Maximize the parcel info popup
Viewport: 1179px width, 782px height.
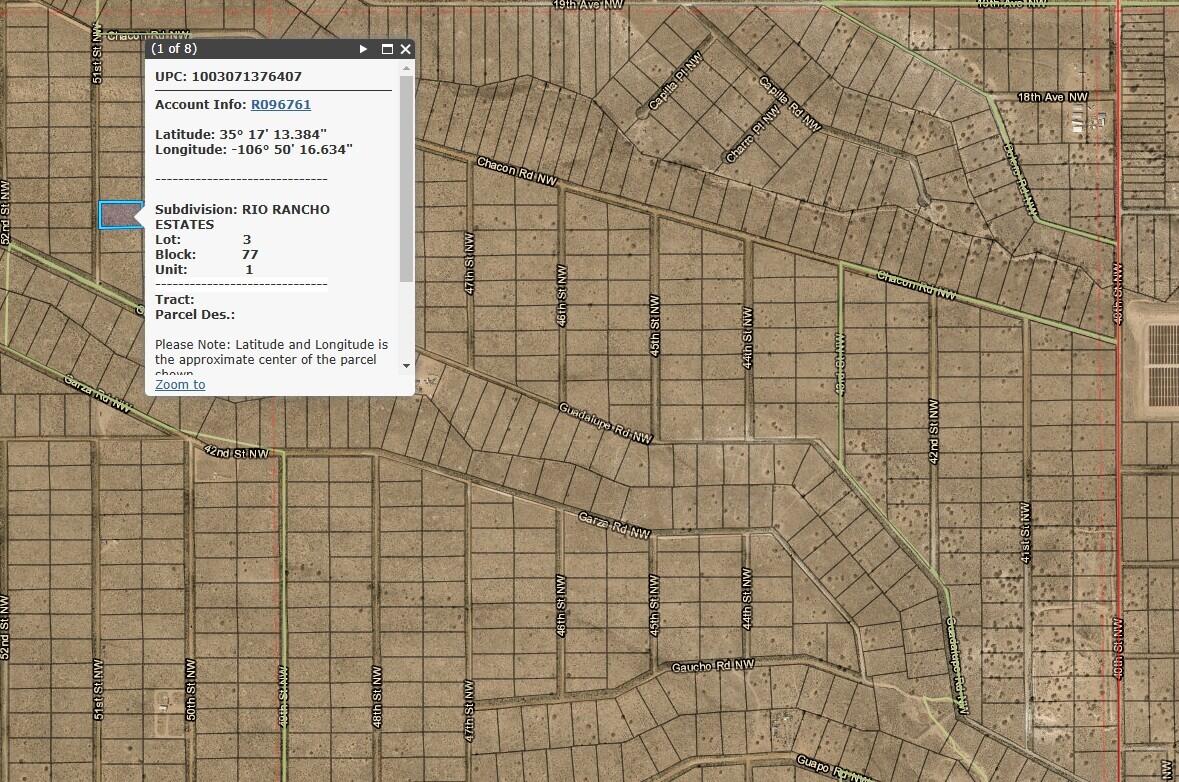pyautogui.click(x=387, y=49)
